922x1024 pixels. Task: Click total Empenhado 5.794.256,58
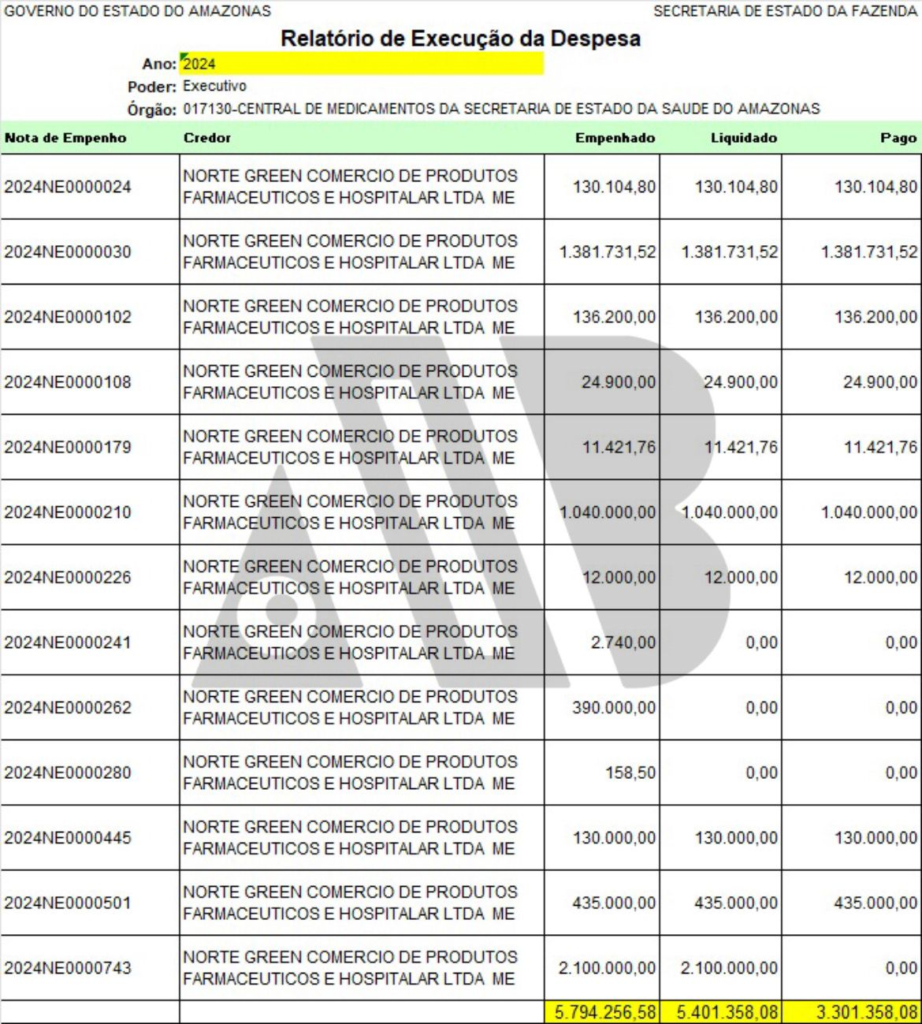(x=605, y=1012)
